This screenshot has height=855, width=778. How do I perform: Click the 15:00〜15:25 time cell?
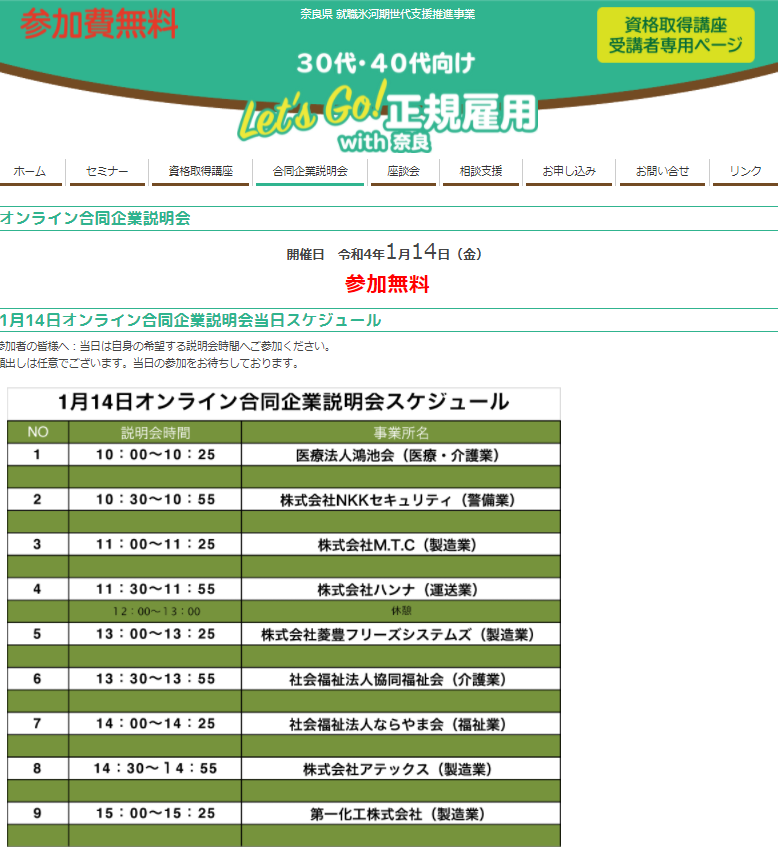155,813
